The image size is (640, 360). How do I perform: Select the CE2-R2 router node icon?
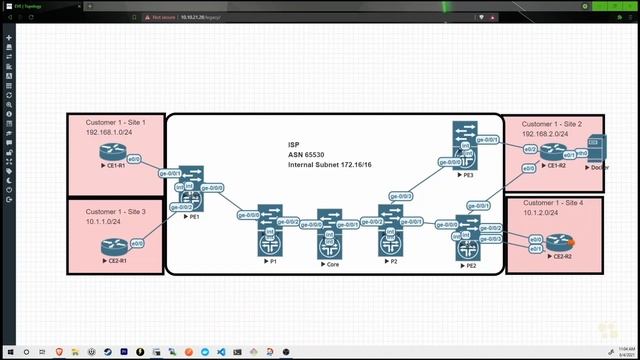(560, 242)
